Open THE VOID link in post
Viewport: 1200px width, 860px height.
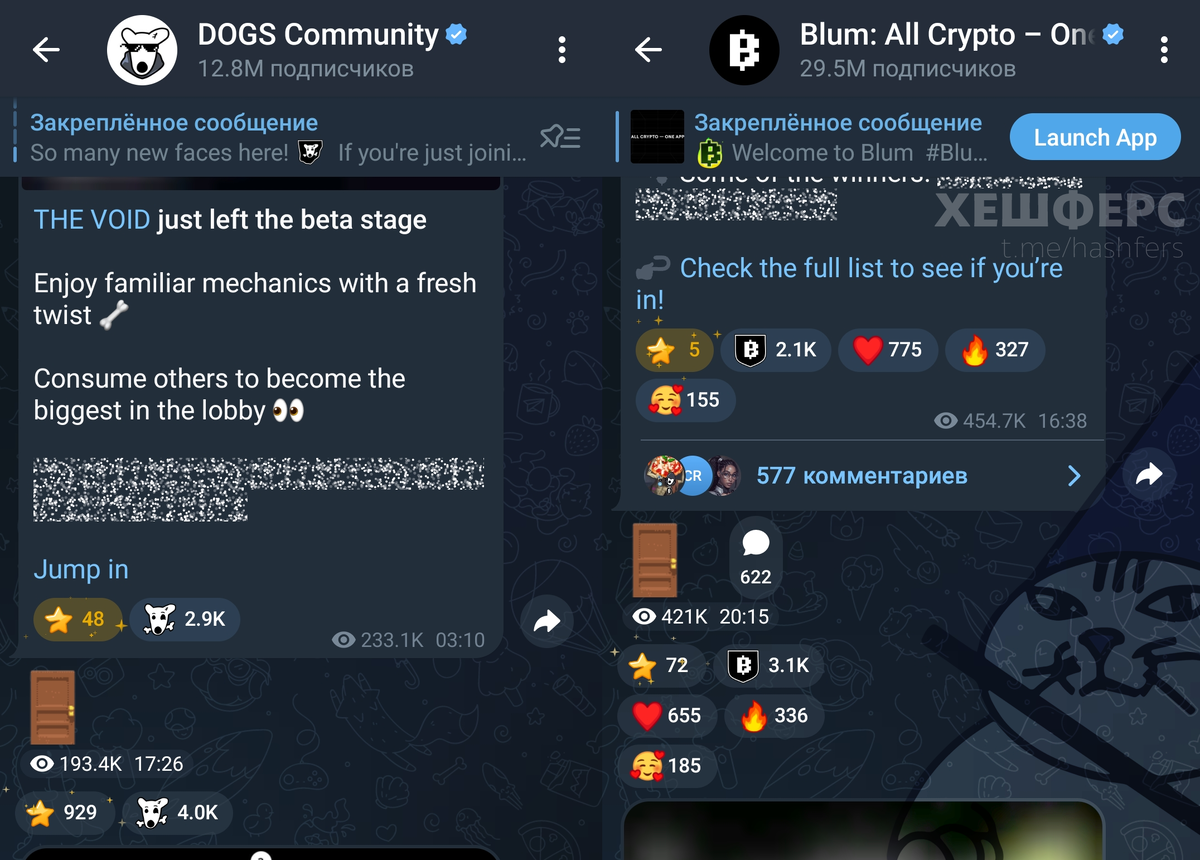point(92,220)
